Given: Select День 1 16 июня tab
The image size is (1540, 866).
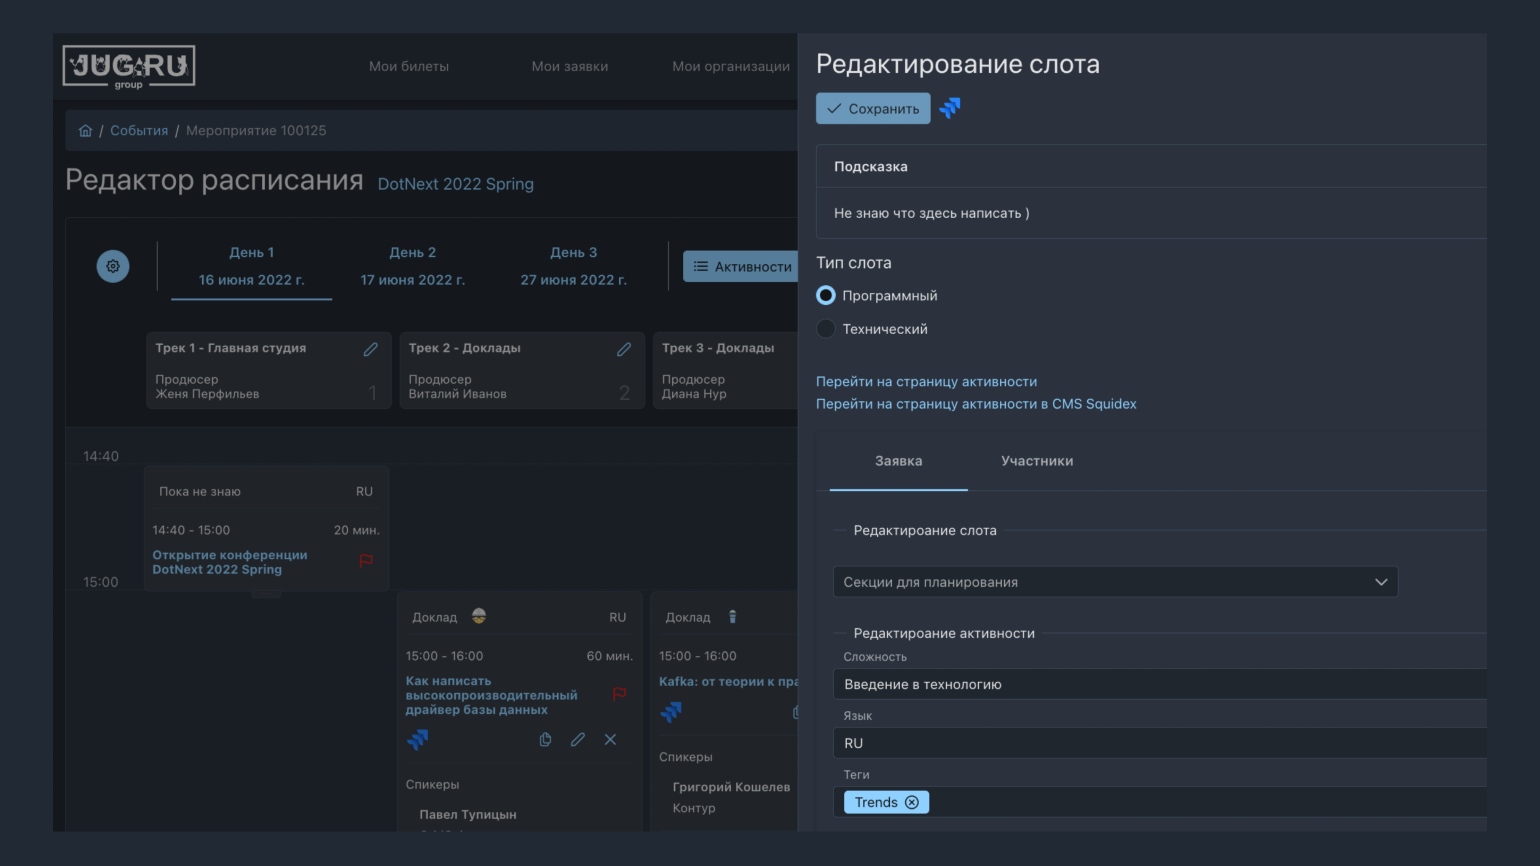Looking at the screenshot, I should pos(251,266).
